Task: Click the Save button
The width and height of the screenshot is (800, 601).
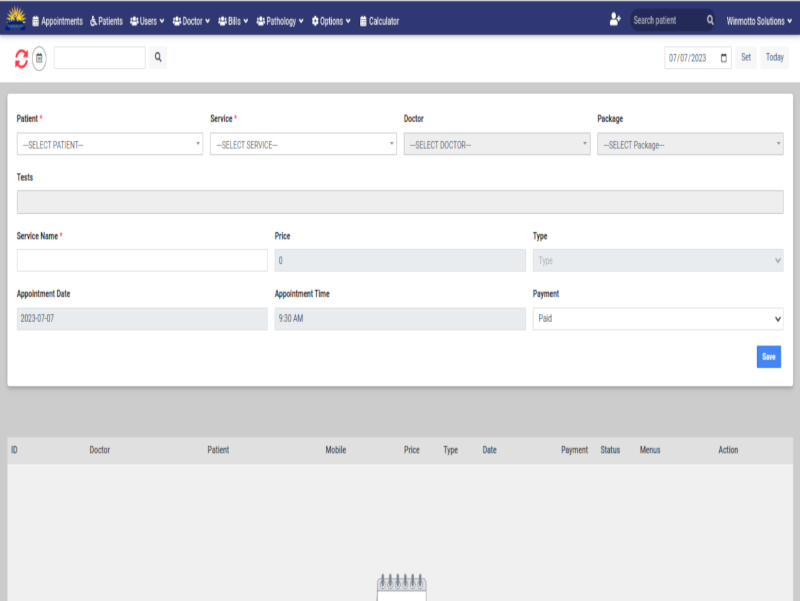Action: (x=768, y=356)
